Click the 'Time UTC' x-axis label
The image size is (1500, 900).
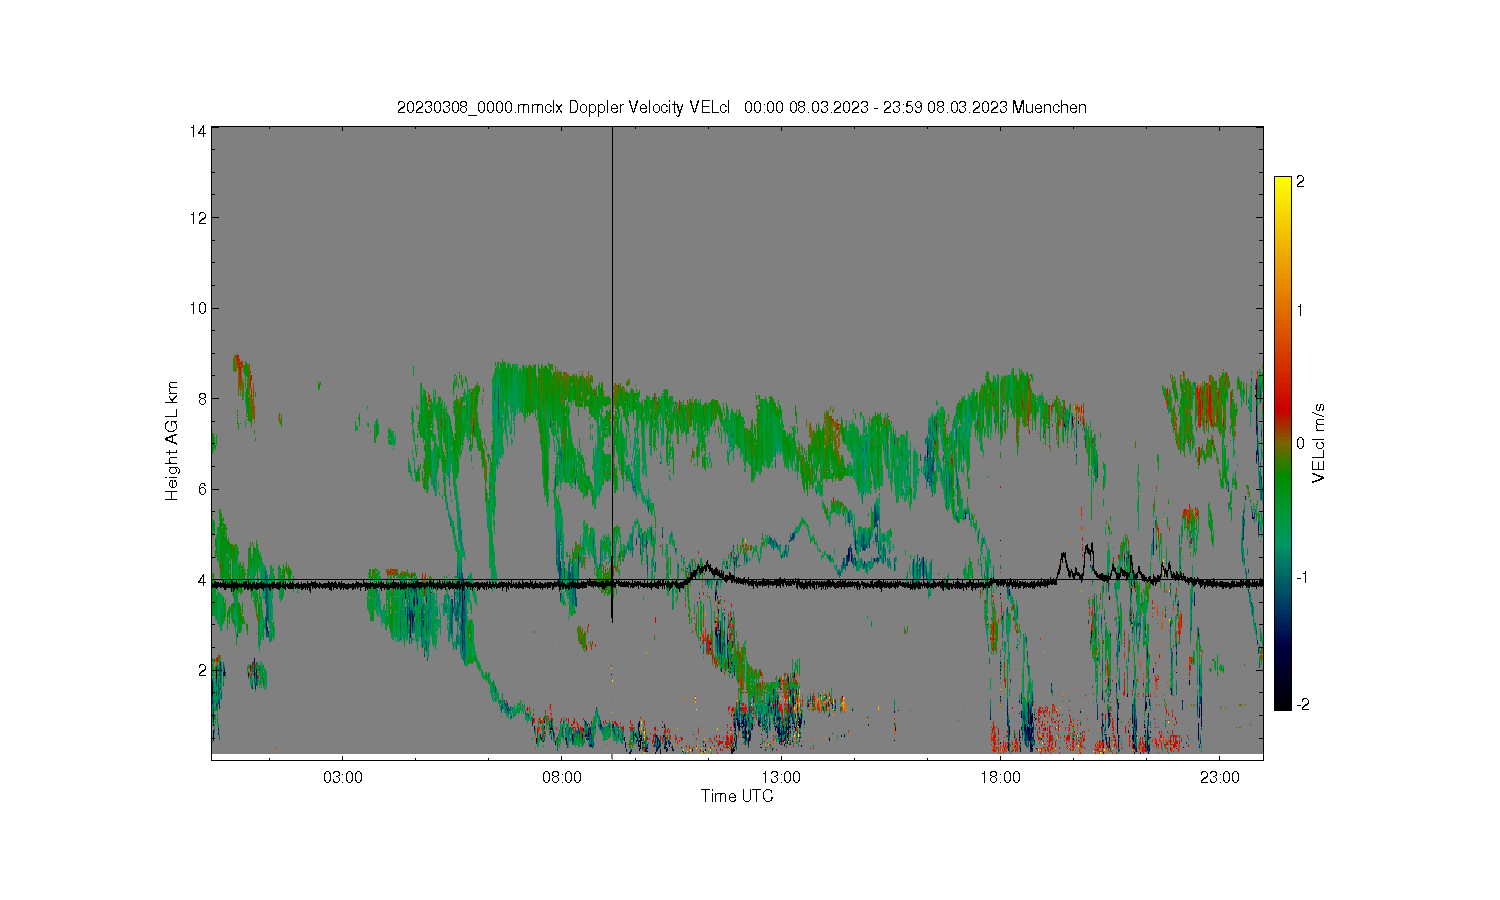point(737,797)
